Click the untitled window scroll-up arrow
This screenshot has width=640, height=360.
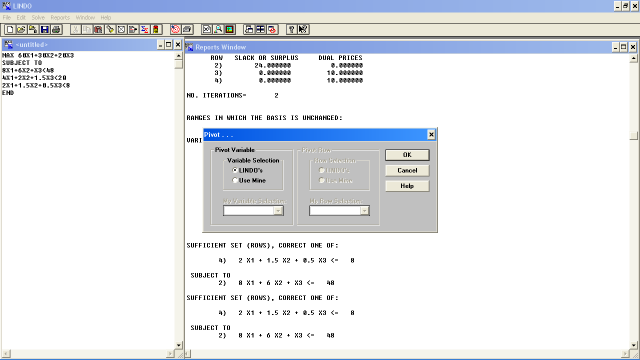click(x=179, y=56)
